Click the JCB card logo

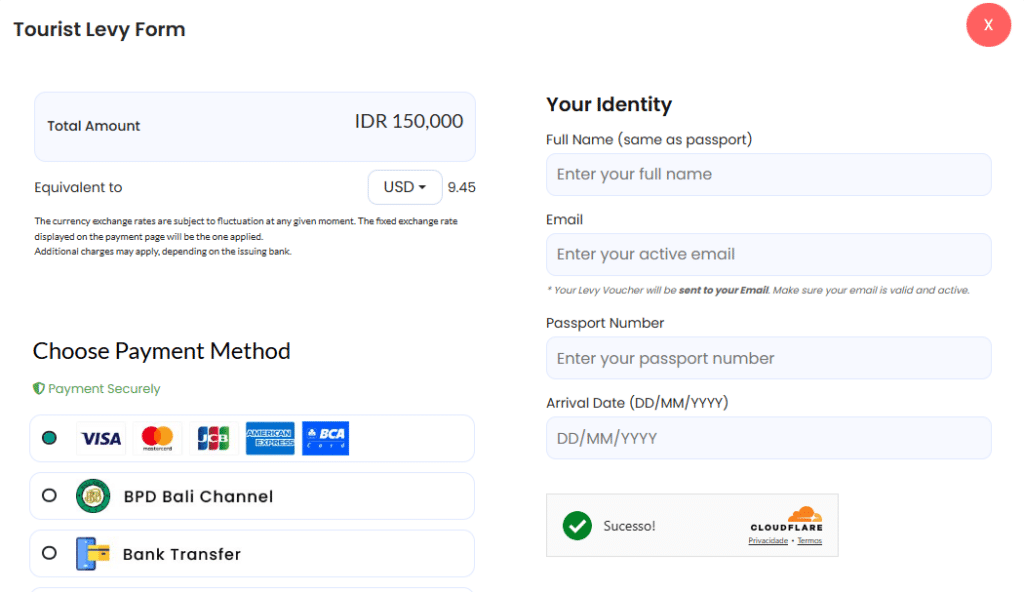tap(213, 438)
